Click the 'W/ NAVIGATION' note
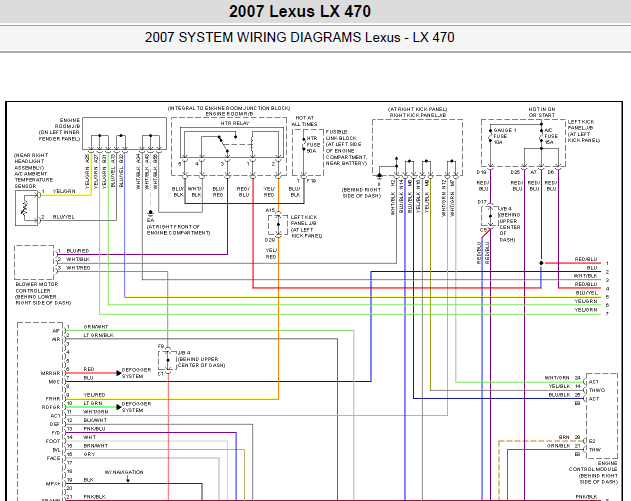 [124, 472]
